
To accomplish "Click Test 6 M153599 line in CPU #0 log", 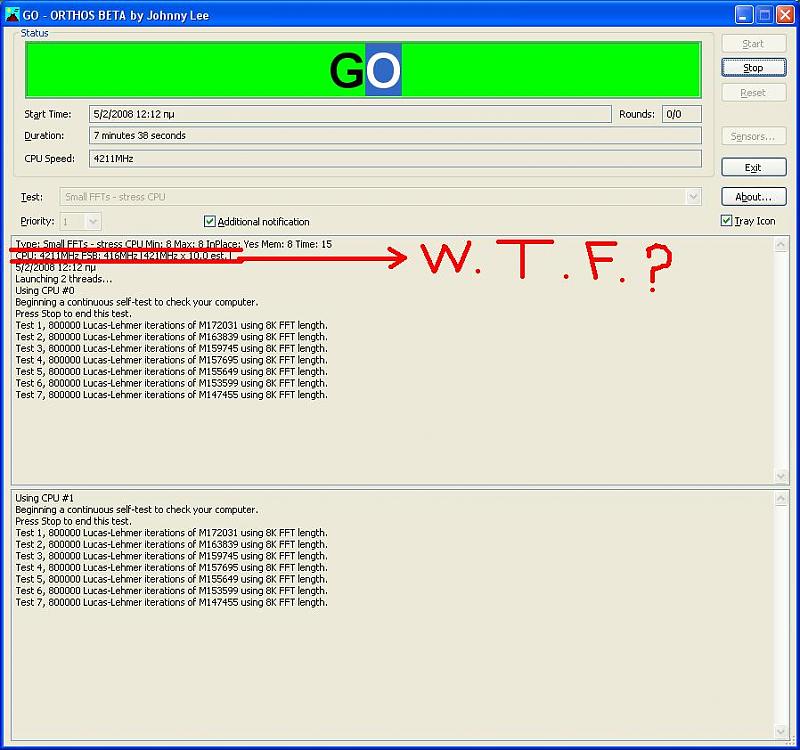I will pos(171,383).
